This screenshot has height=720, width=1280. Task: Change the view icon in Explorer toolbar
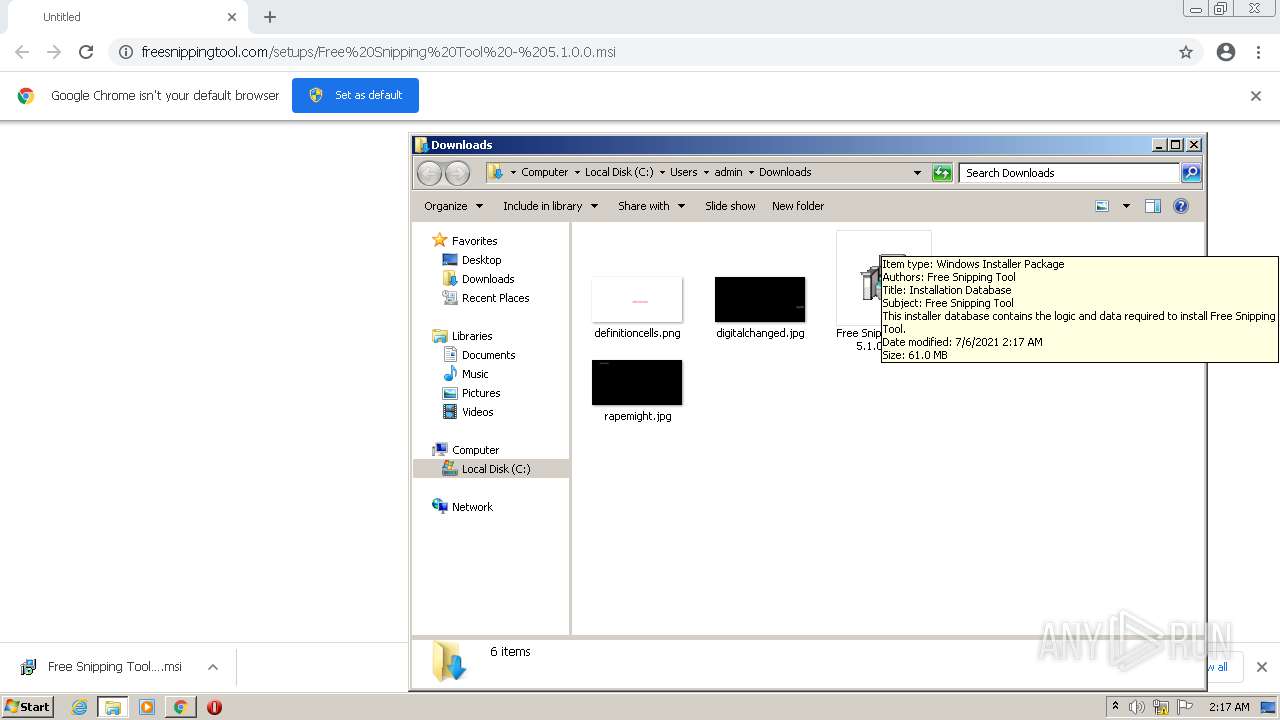point(1102,206)
